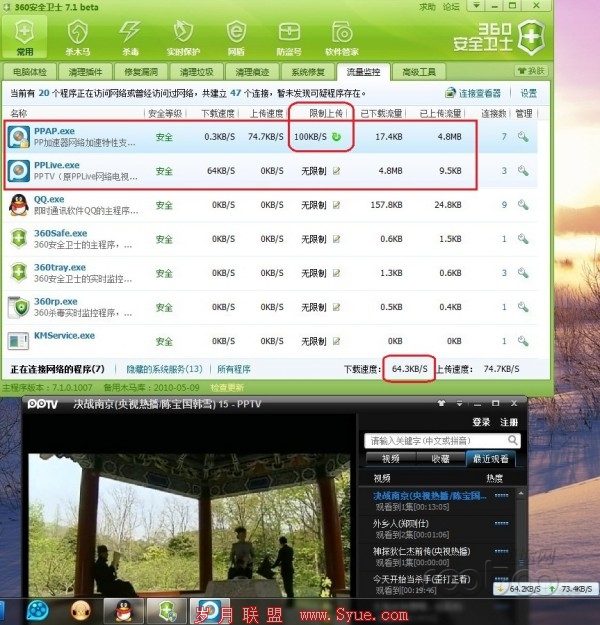The width and height of the screenshot is (600, 625).
Task: Edit the upload limit for QQ.exe
Action: coord(336,205)
